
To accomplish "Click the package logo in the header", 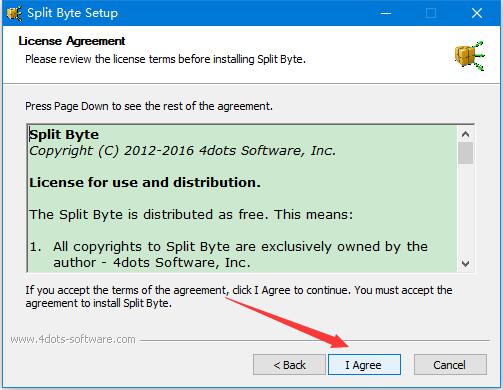I will click(469, 56).
